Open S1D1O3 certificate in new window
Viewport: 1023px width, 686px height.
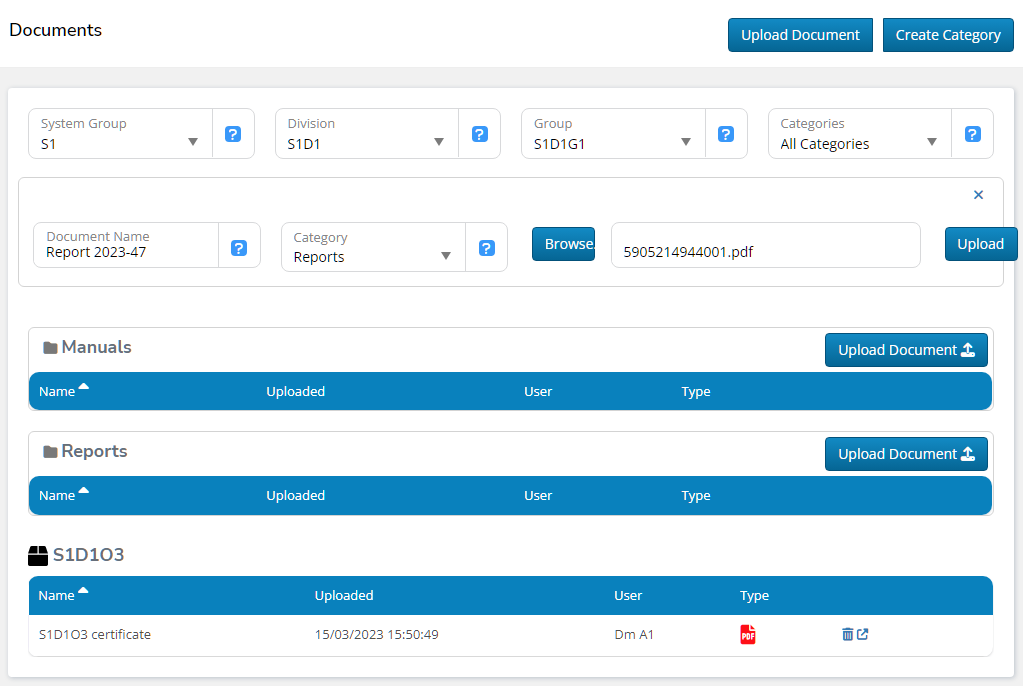coord(863,634)
